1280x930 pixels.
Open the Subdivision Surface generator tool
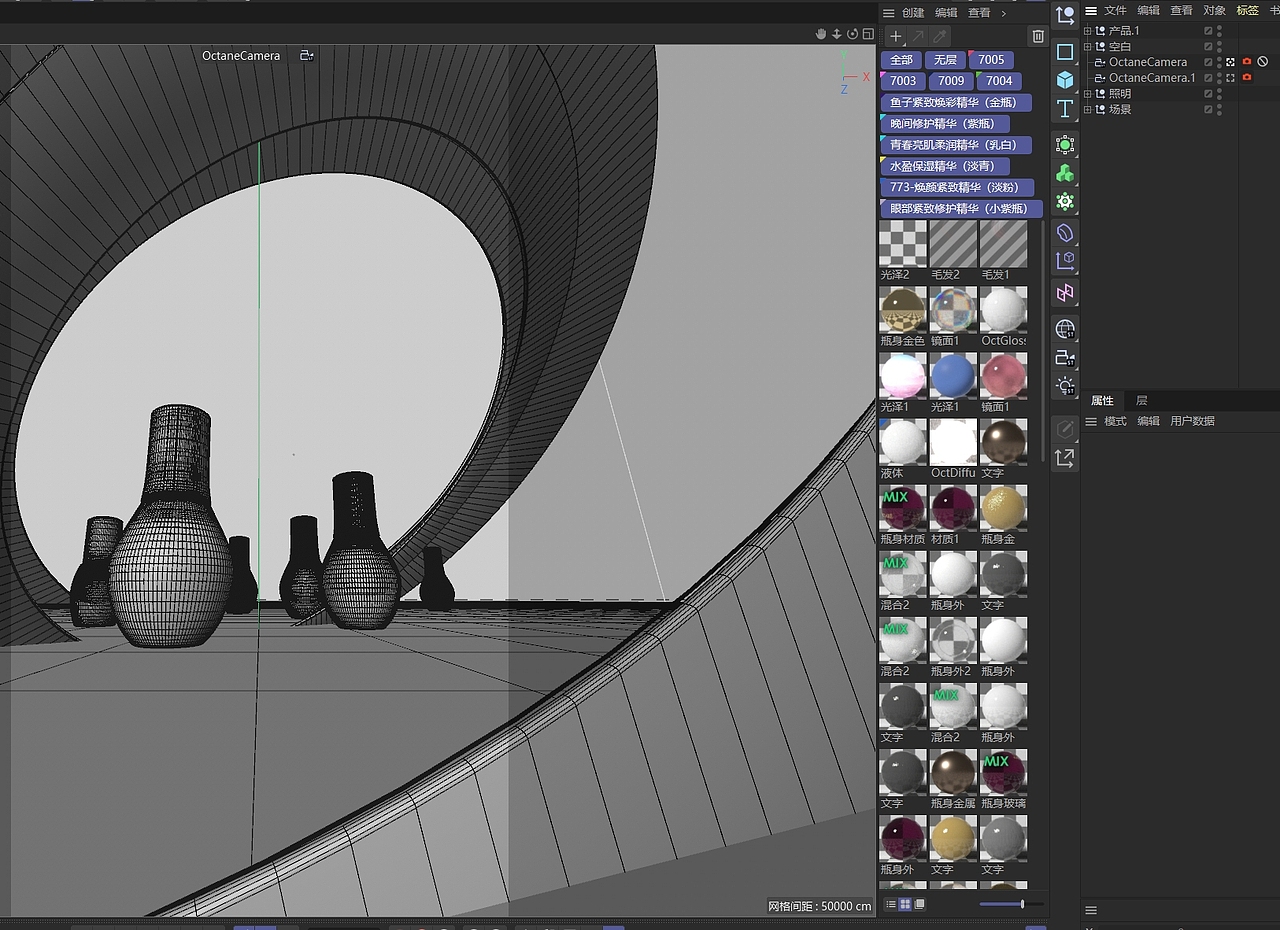pos(1065,145)
